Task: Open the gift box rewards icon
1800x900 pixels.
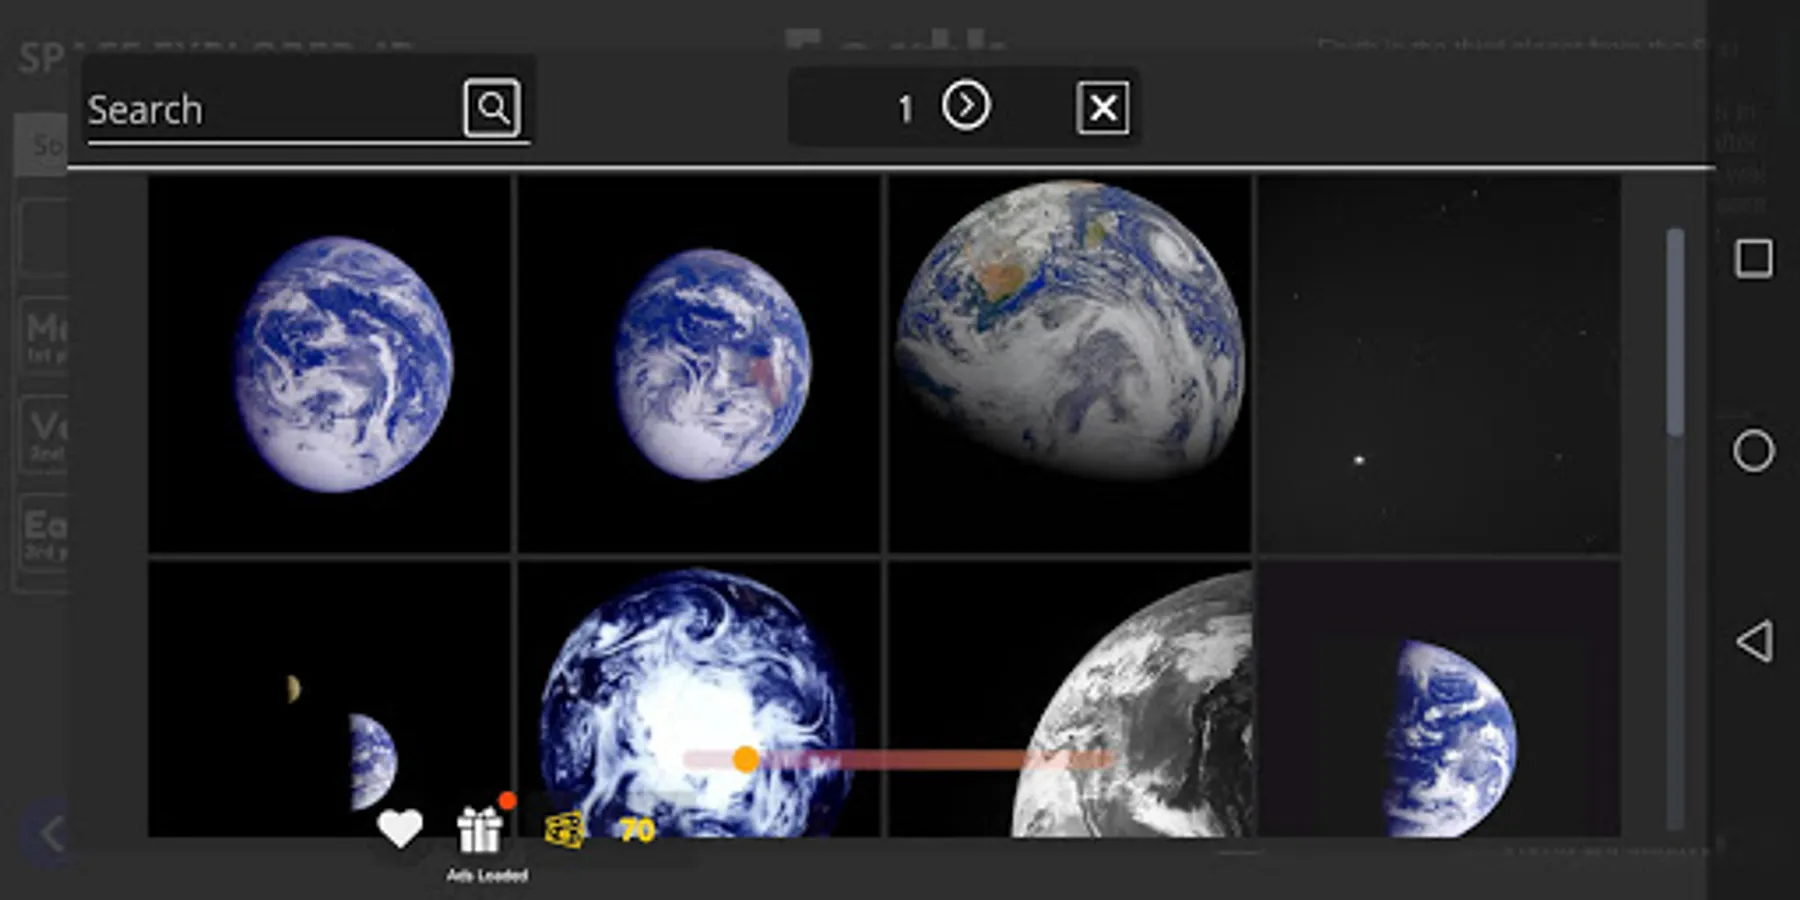Action: (480, 830)
